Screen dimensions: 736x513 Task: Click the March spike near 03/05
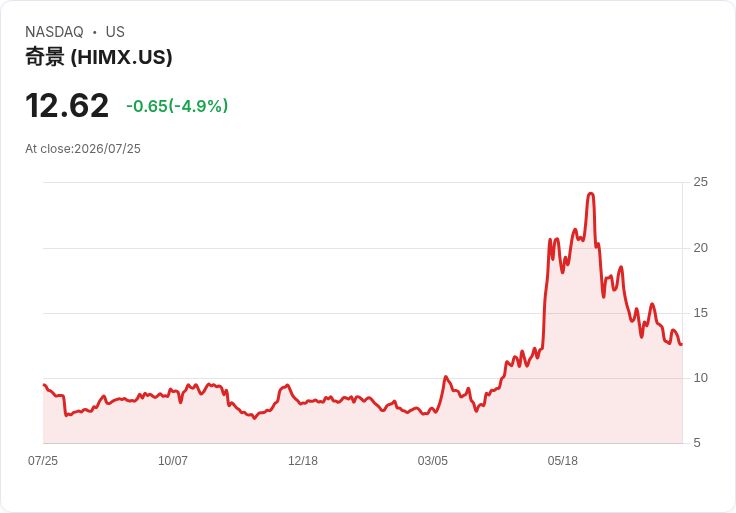(446, 377)
